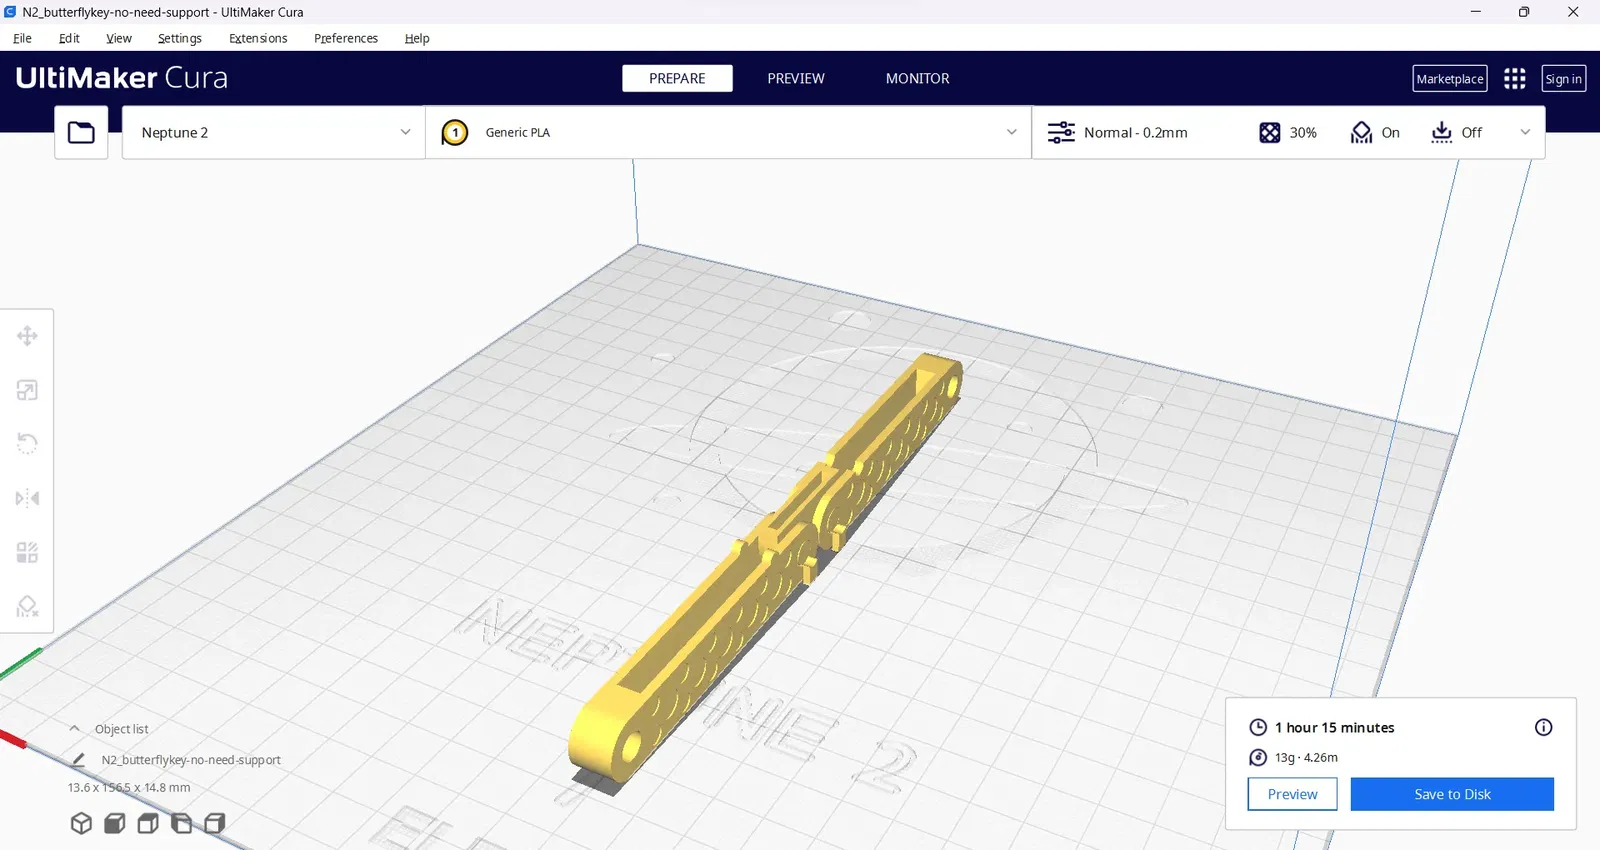Open the Extensions menu
This screenshot has height=850, width=1600.
point(258,38)
